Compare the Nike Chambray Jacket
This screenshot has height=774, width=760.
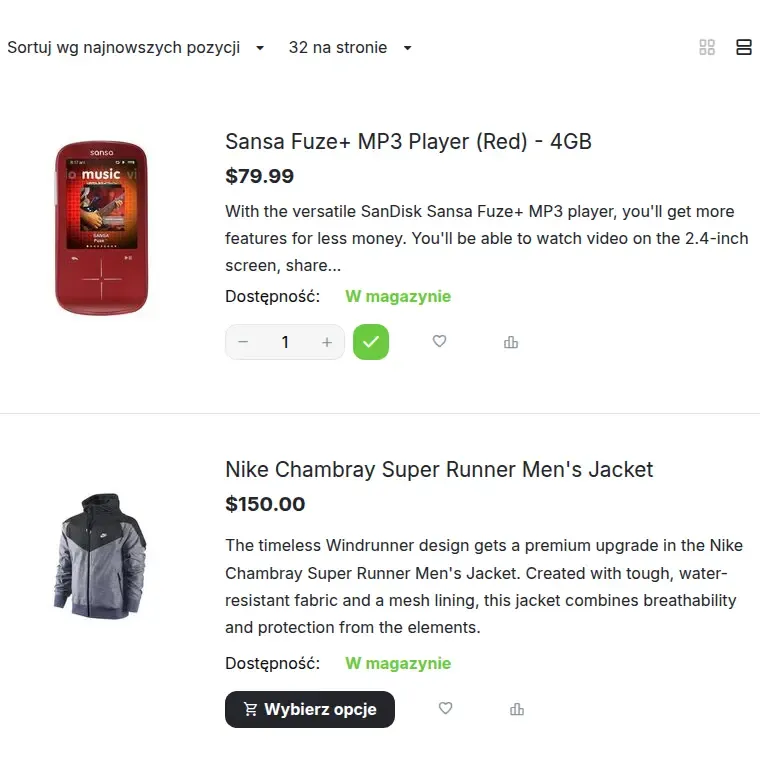(x=517, y=709)
